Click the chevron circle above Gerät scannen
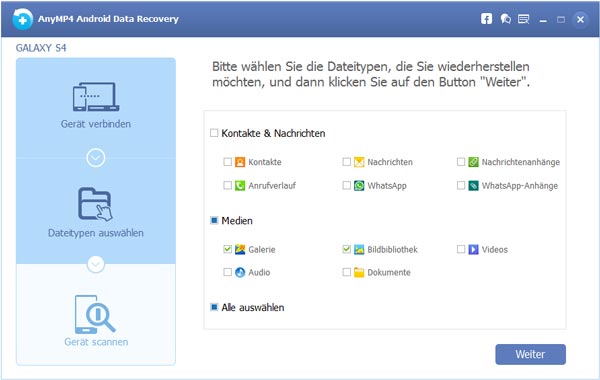This screenshot has width=600, height=380. point(96,264)
